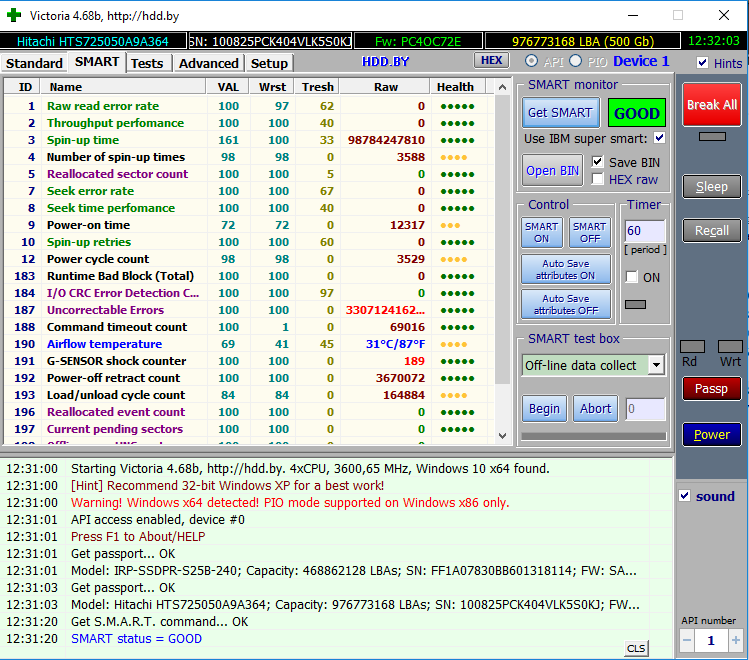Click the ID column header
The width and height of the screenshot is (749, 660).
pos(22,87)
